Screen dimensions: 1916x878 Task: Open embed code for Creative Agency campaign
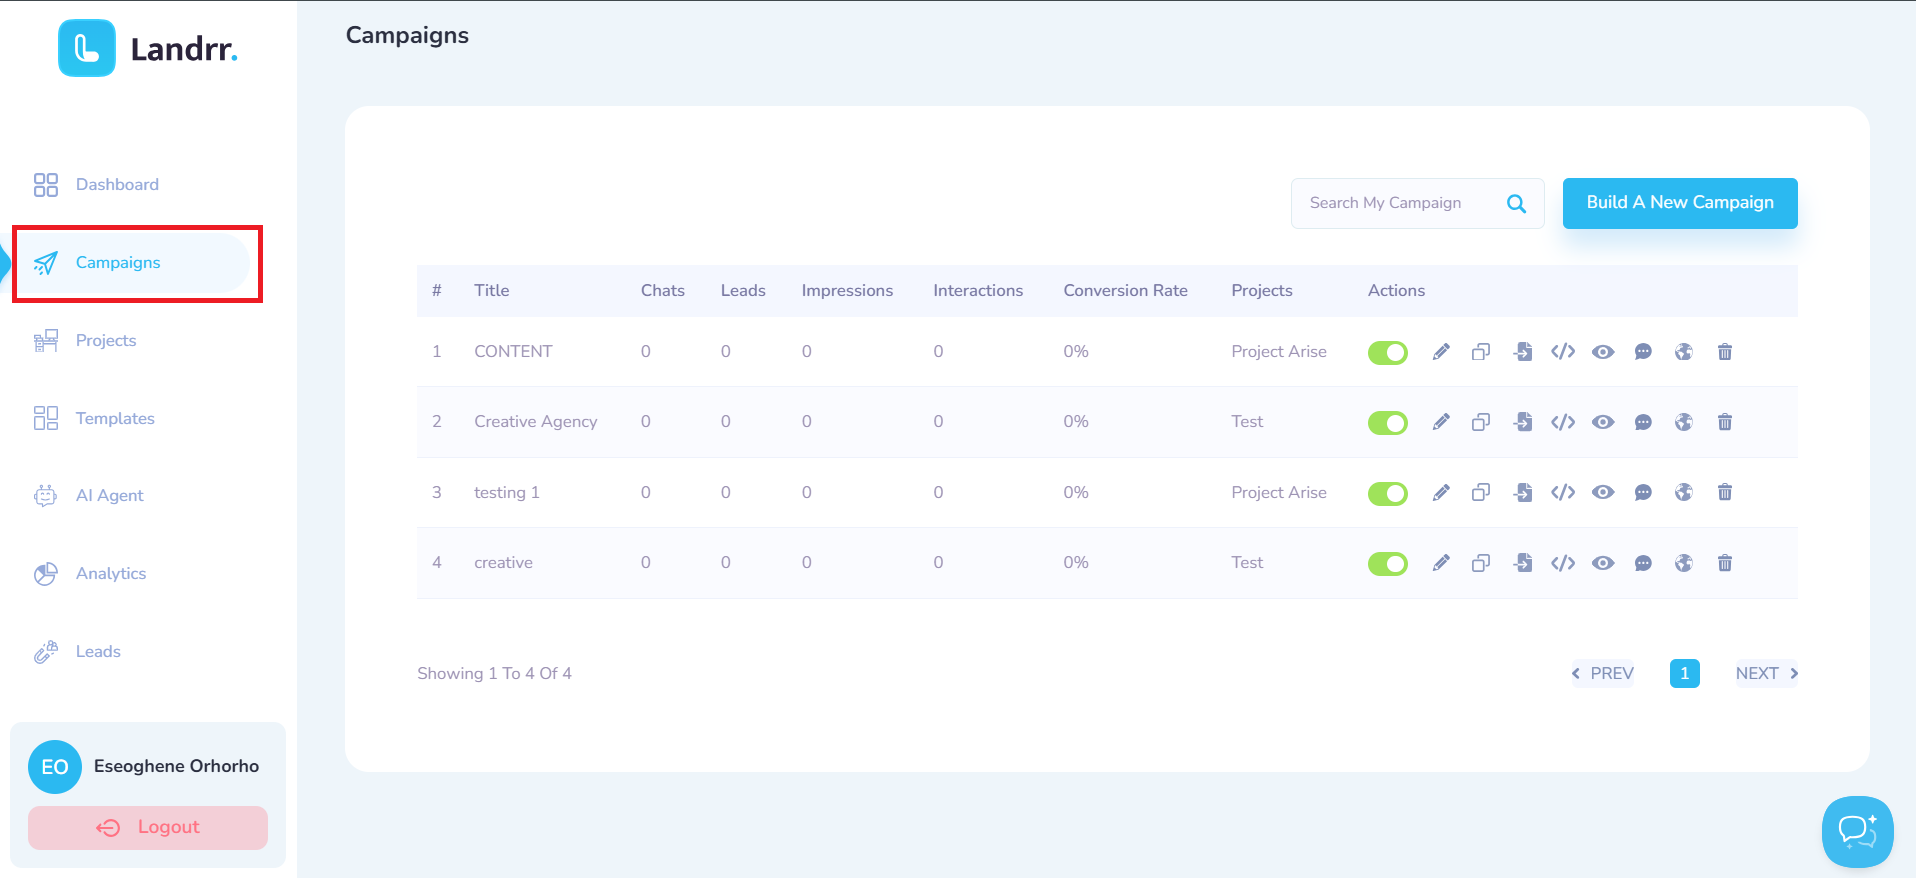point(1563,422)
